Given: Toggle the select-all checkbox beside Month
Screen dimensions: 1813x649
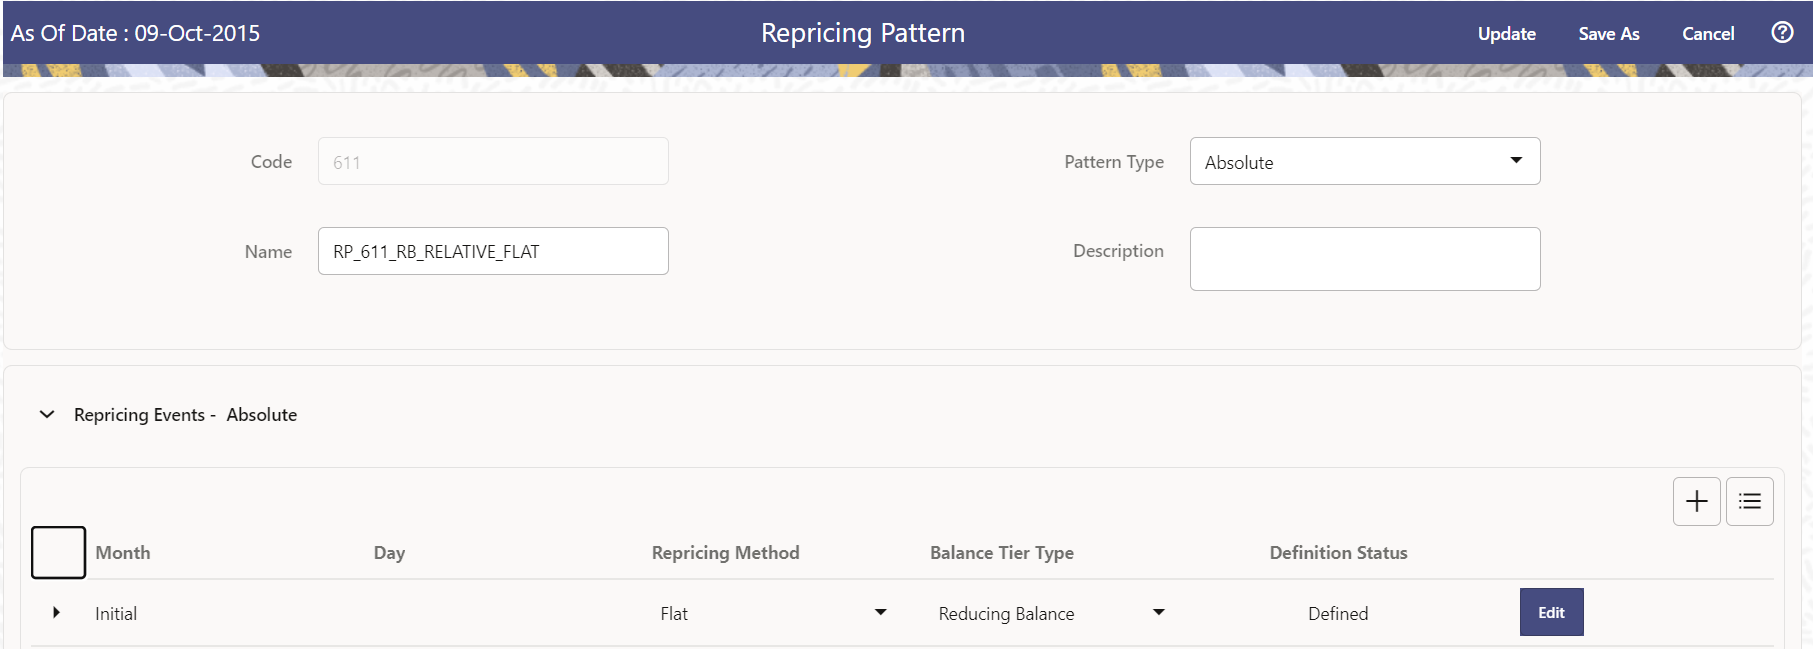Looking at the screenshot, I should [58, 552].
